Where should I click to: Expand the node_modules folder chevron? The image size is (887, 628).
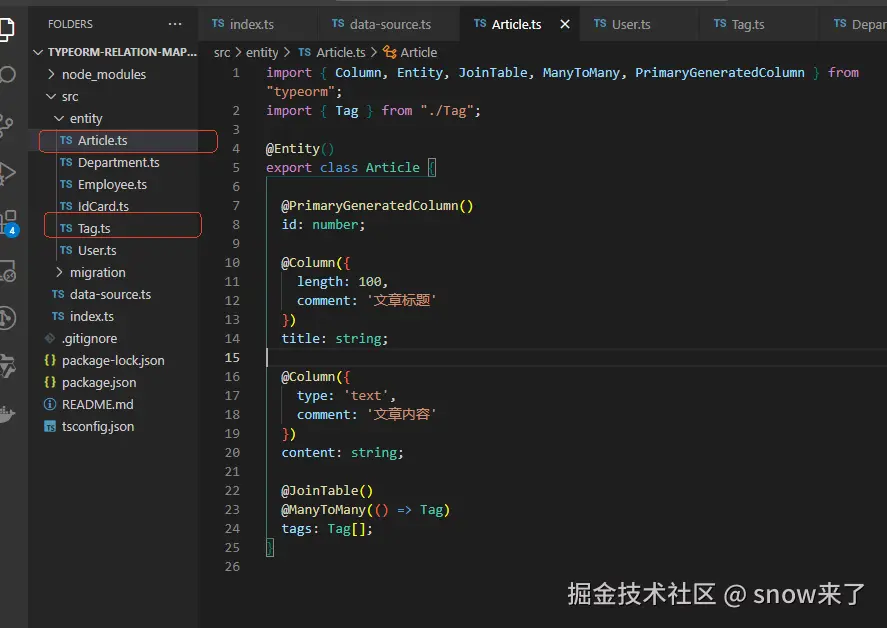(x=51, y=74)
